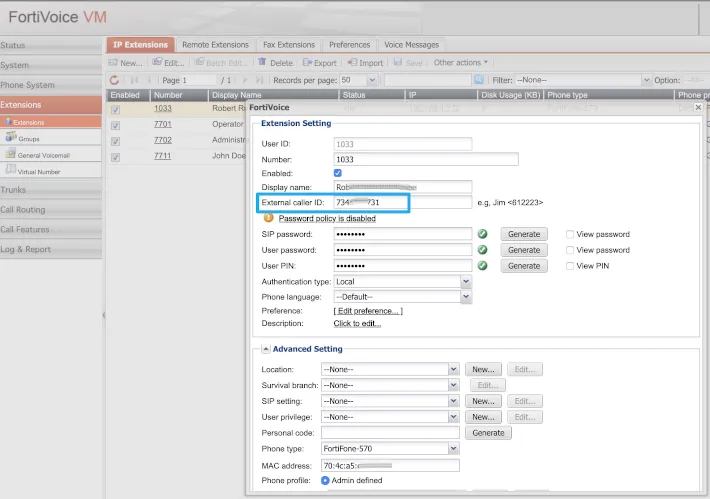Generate a new User password
Image resolution: width=710 pixels, height=499 pixels.
[524, 250]
